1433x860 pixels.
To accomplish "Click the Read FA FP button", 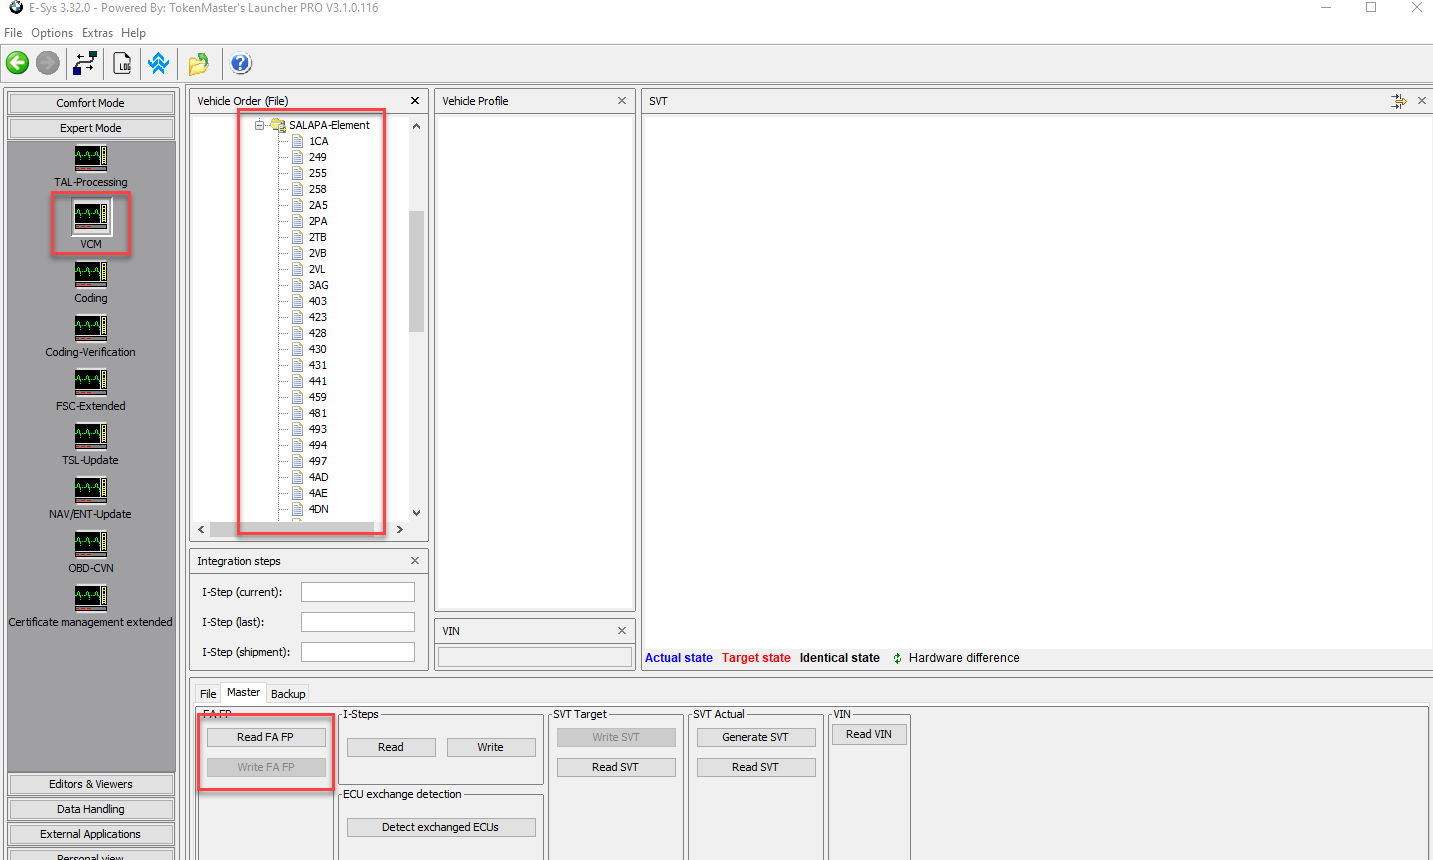I will pyautogui.click(x=265, y=736).
